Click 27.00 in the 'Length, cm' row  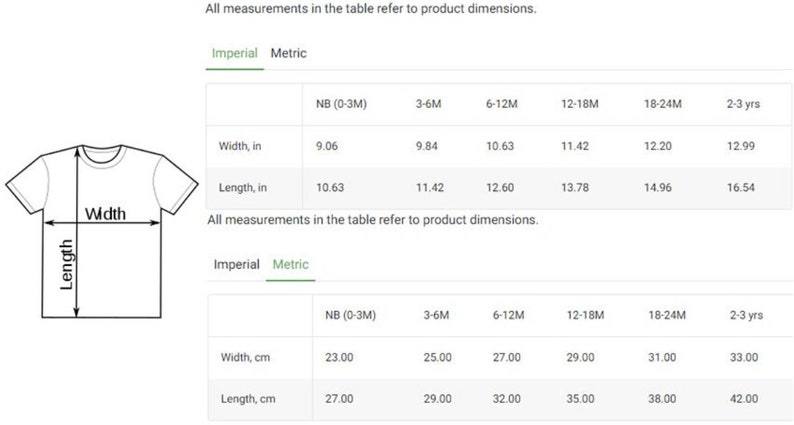pos(339,399)
